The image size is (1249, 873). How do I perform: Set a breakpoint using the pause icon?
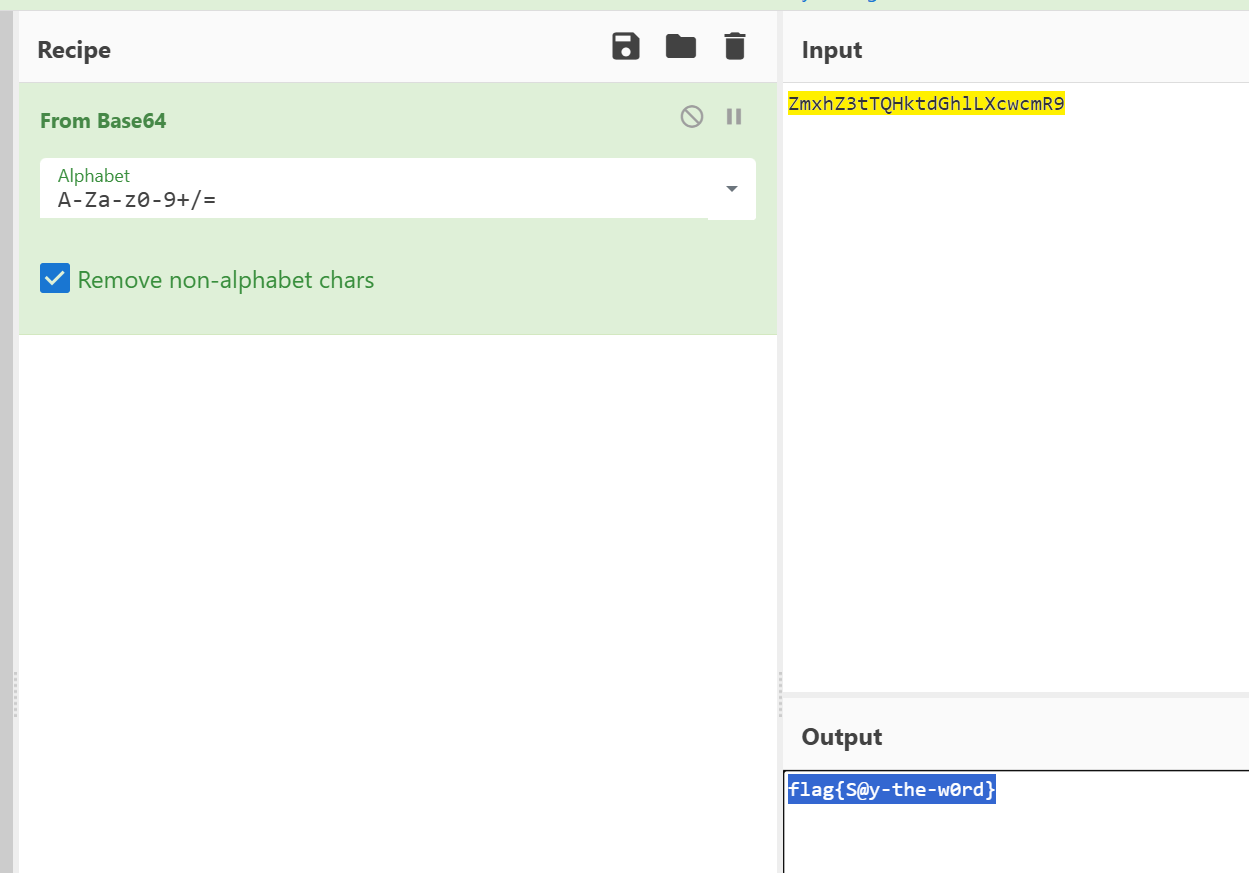[734, 117]
